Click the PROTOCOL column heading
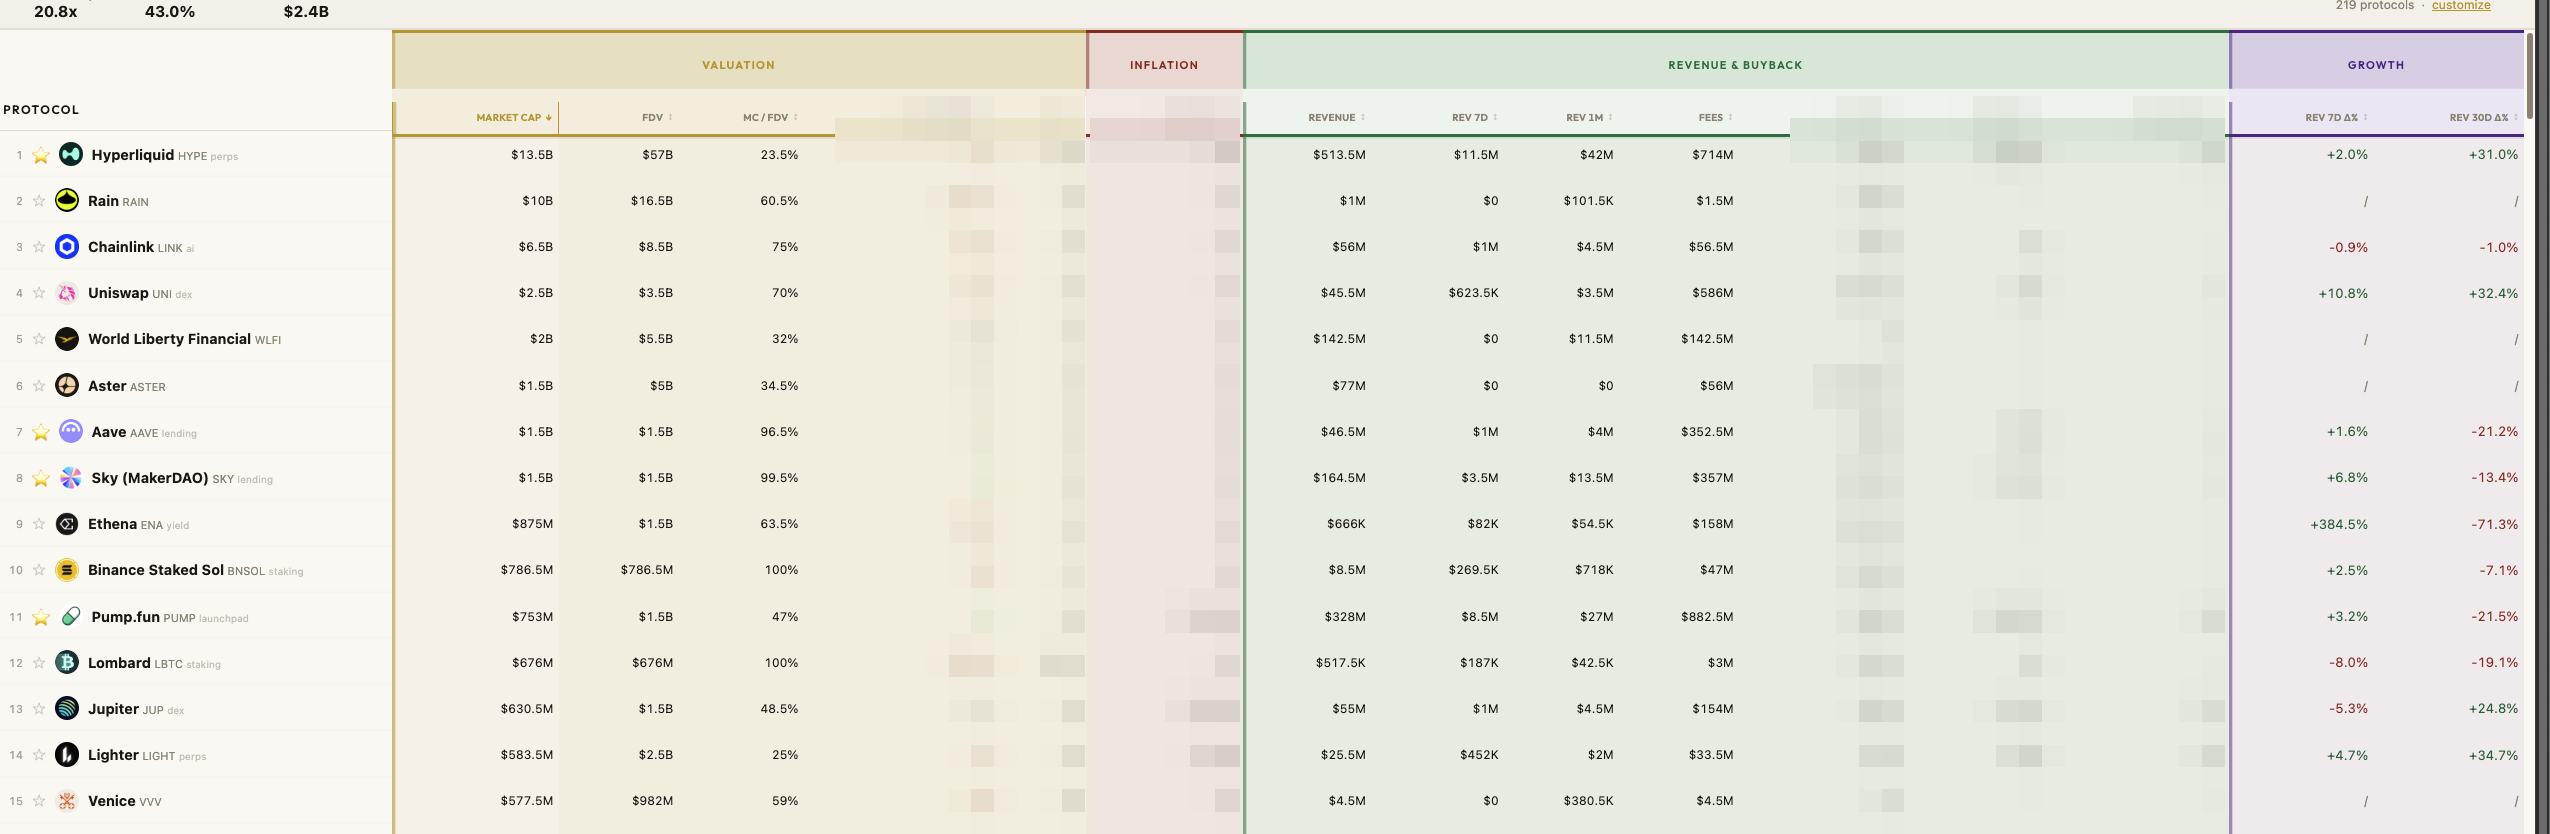This screenshot has width=2550, height=834. [41, 110]
